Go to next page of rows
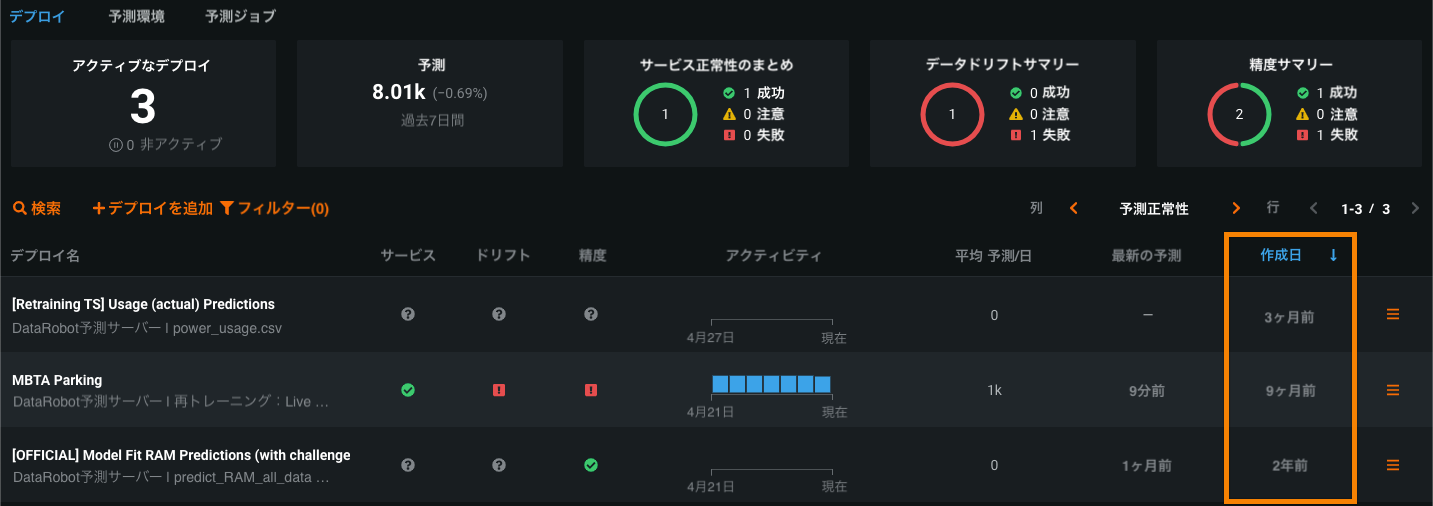This screenshot has width=1433, height=506. [1415, 208]
